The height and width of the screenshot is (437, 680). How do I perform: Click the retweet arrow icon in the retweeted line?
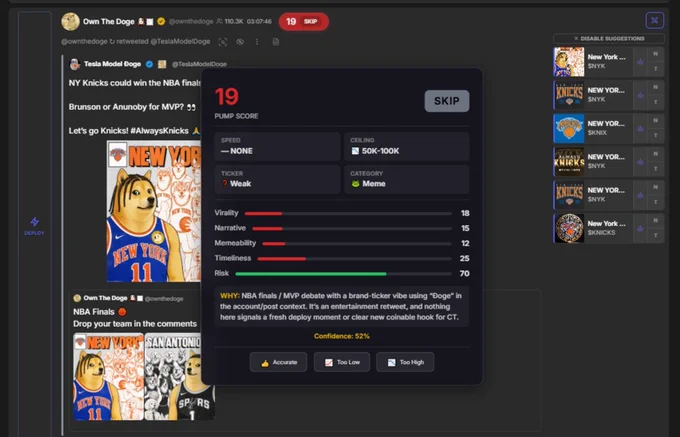pyautogui.click(x=112, y=42)
